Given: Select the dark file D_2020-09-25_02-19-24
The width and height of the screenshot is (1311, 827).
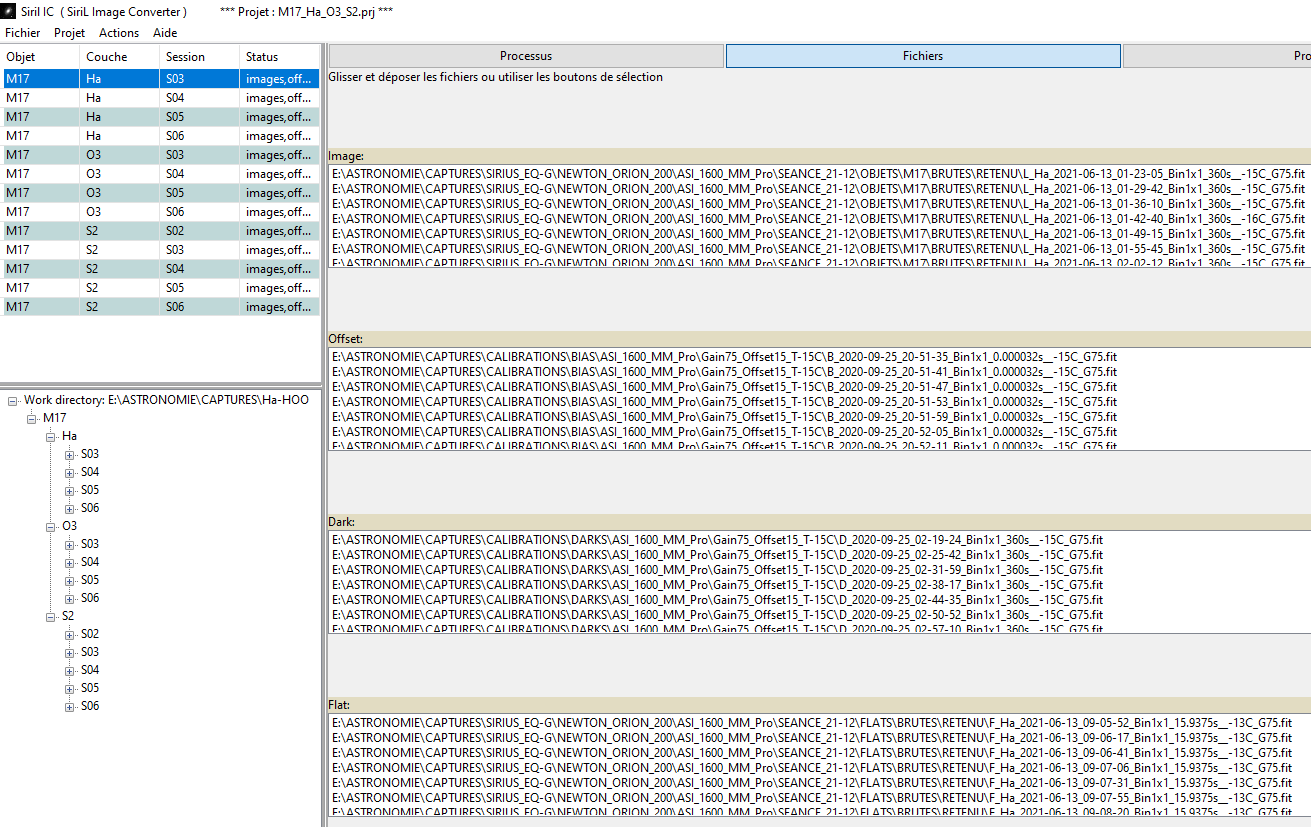Looking at the screenshot, I should [x=717, y=540].
